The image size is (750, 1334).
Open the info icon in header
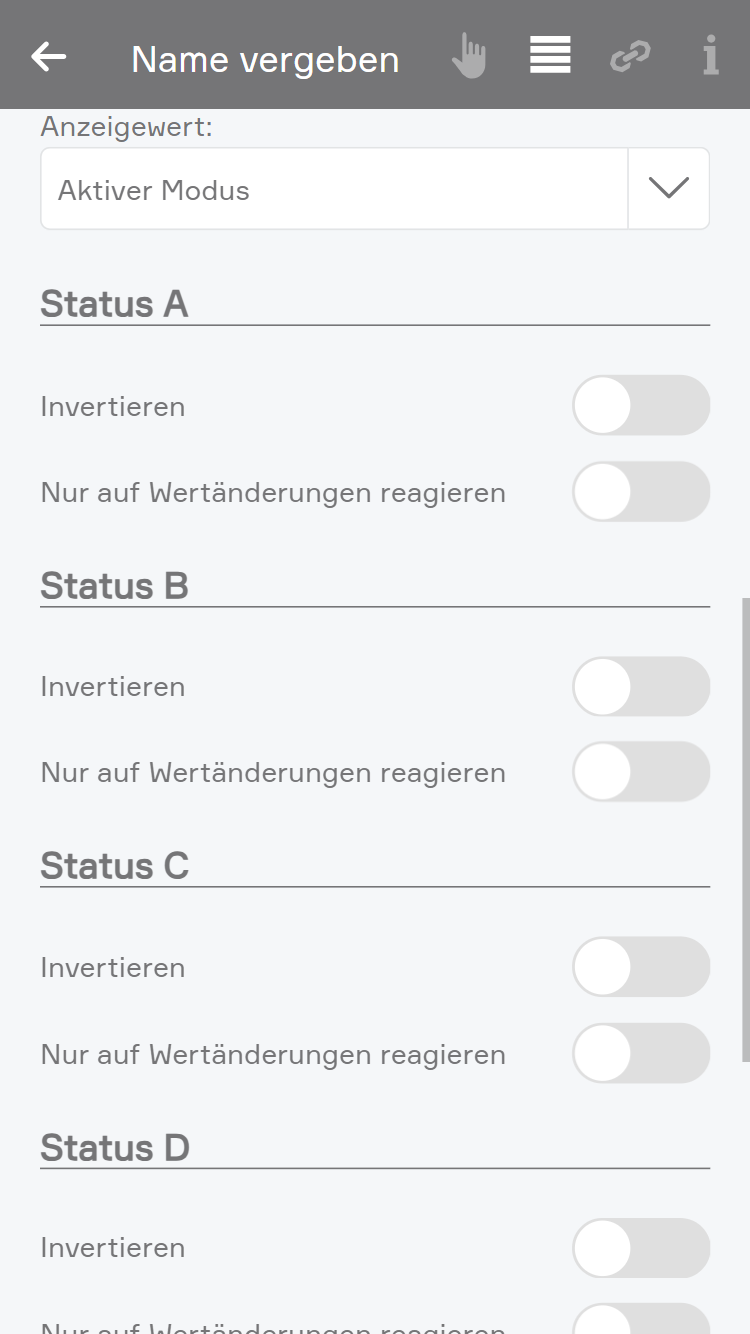710,56
